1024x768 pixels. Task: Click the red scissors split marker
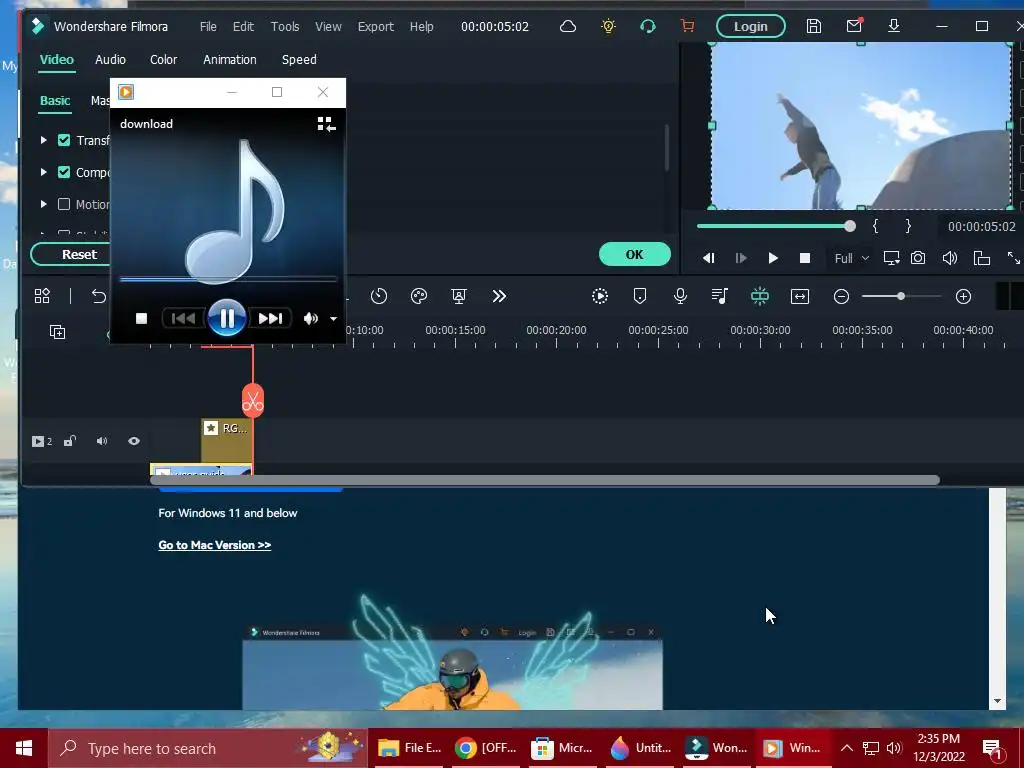[253, 400]
